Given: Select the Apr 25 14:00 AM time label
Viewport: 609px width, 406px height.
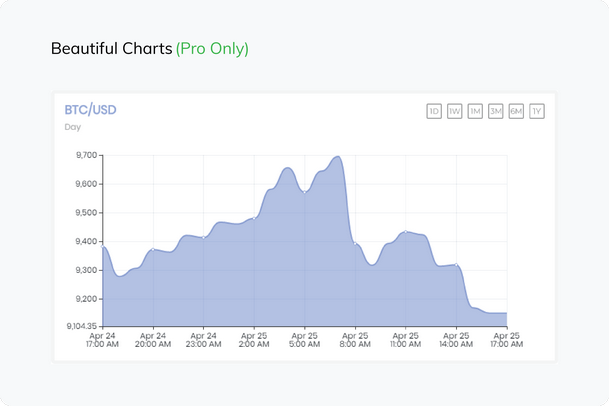Looking at the screenshot, I should [456, 340].
